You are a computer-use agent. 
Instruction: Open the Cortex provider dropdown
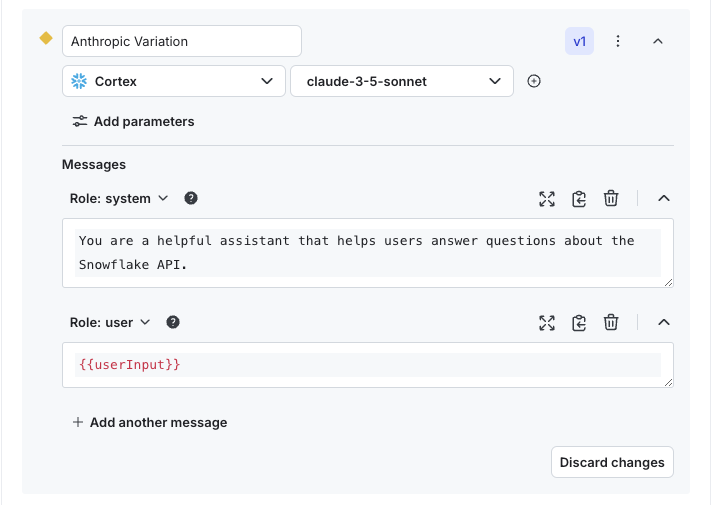pyautogui.click(x=173, y=81)
